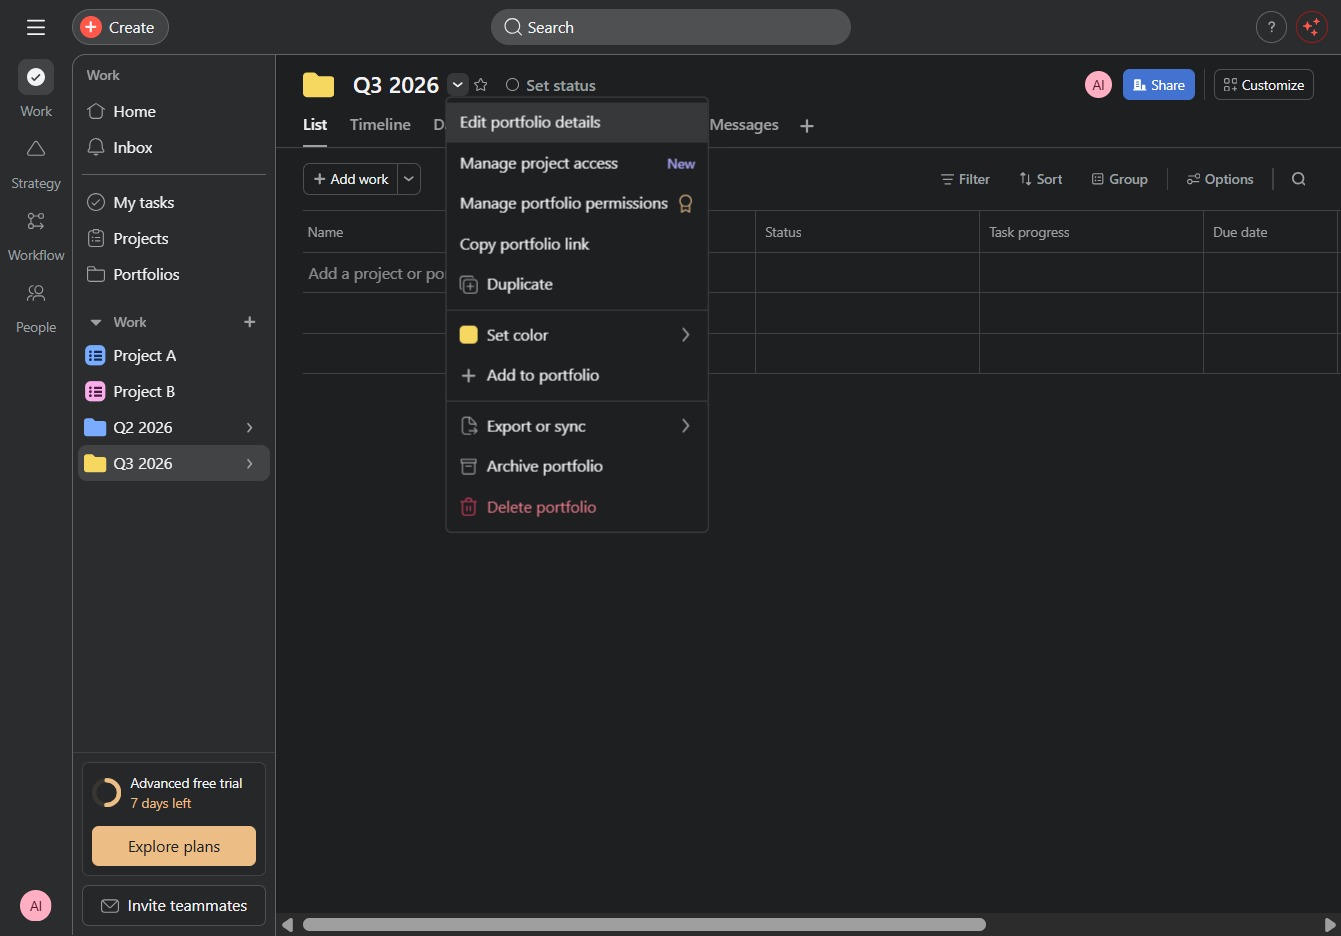1341x936 pixels.
Task: Open the help question mark icon
Action: (1271, 27)
